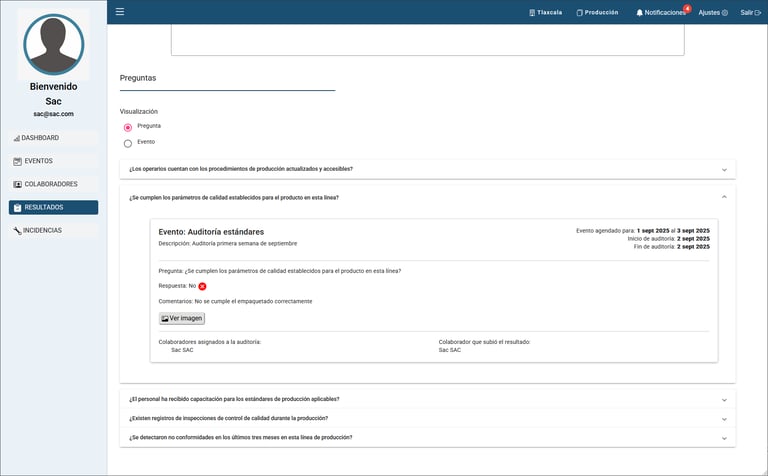
Task: Expand the no conformidades question
Action: tap(428, 437)
